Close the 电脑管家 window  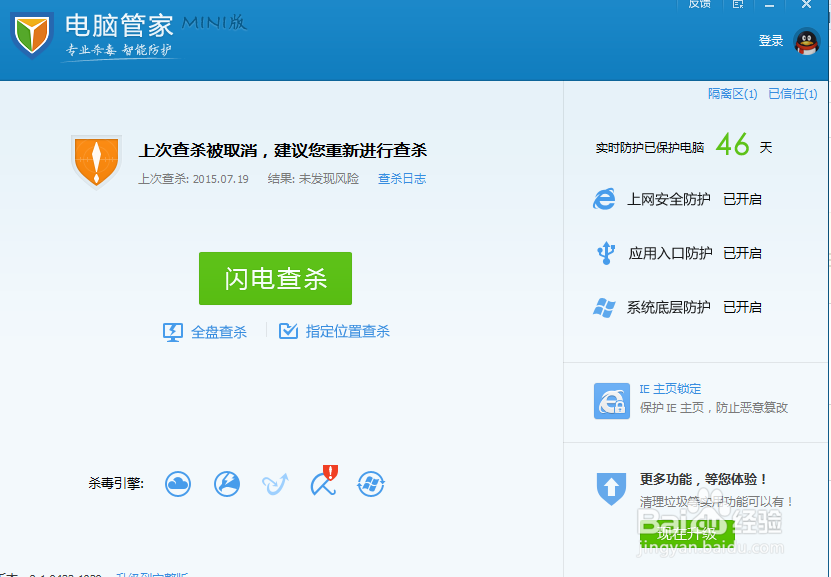[806, 4]
